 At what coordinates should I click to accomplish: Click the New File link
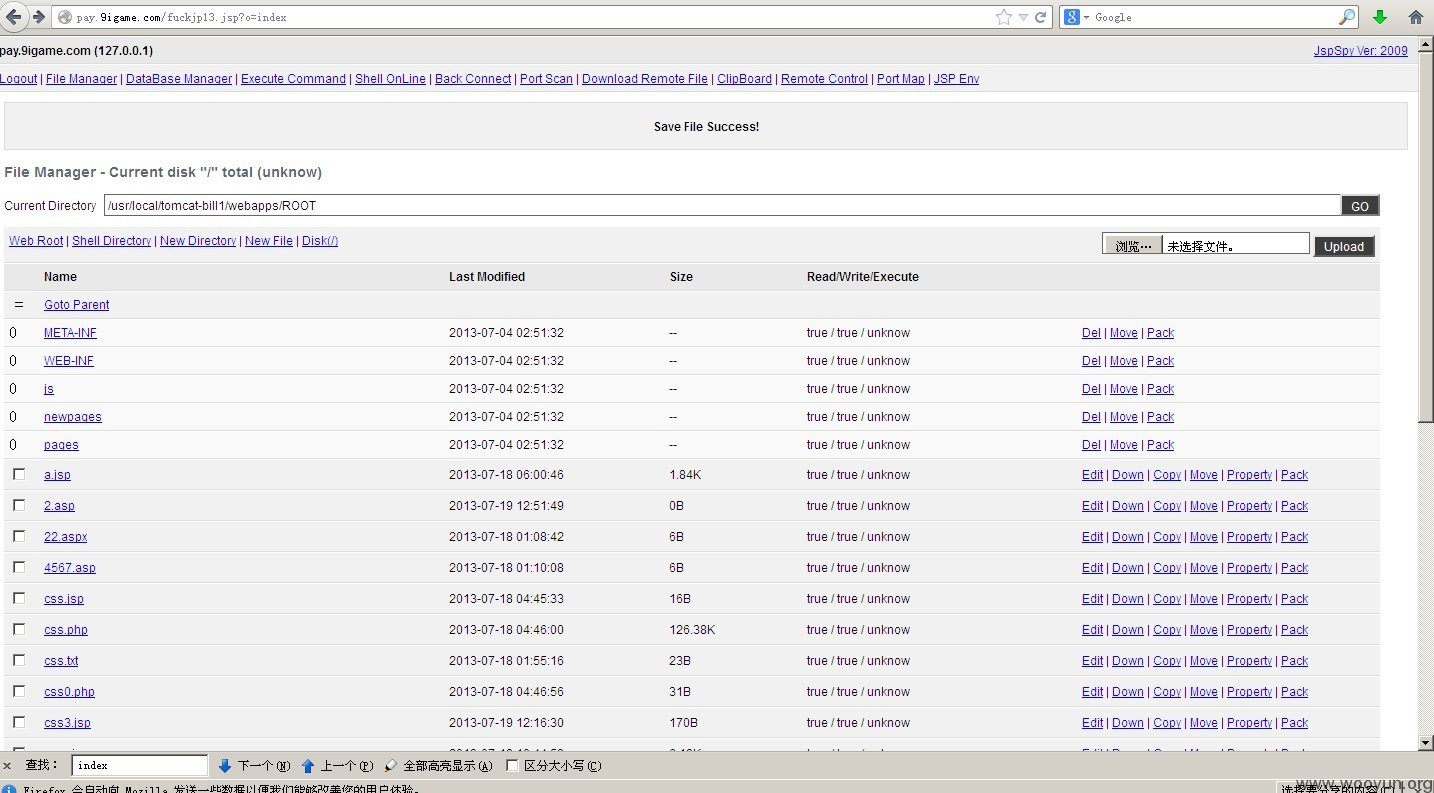tap(269, 241)
